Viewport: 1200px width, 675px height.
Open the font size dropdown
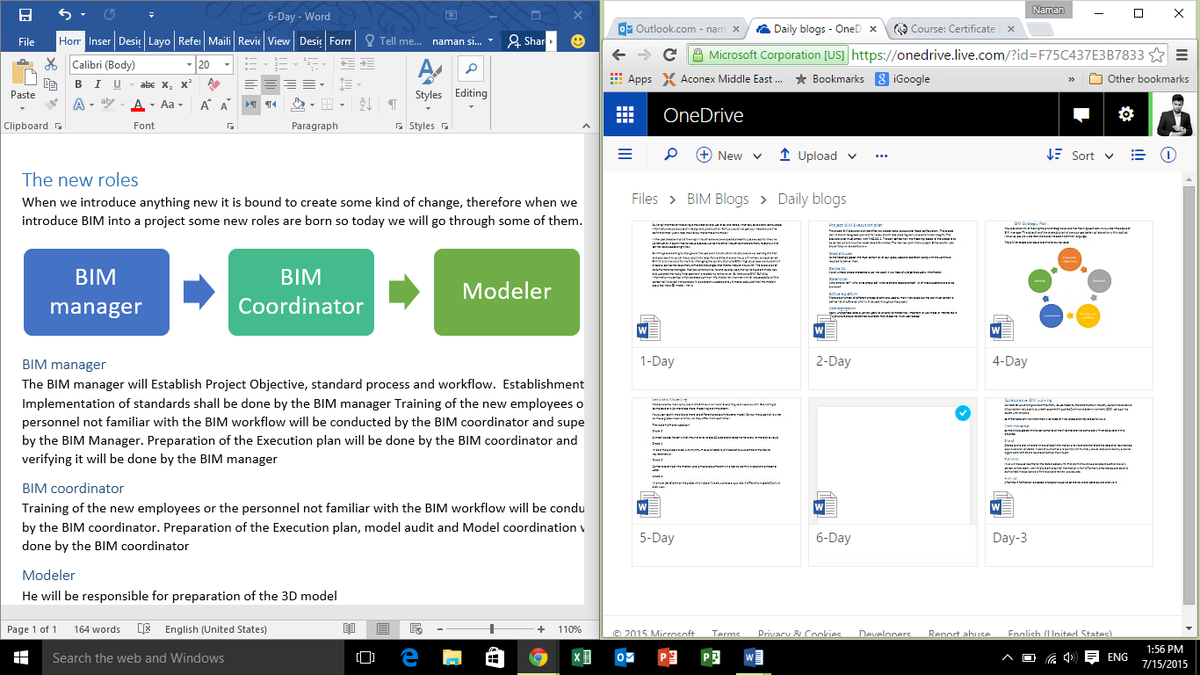coord(228,64)
